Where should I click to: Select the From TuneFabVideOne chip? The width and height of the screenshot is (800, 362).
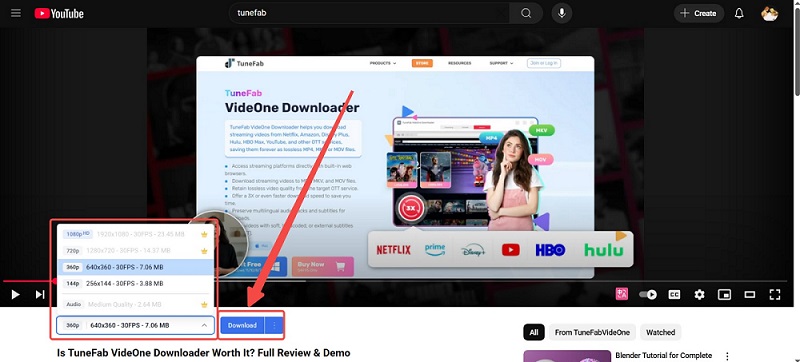coord(592,332)
